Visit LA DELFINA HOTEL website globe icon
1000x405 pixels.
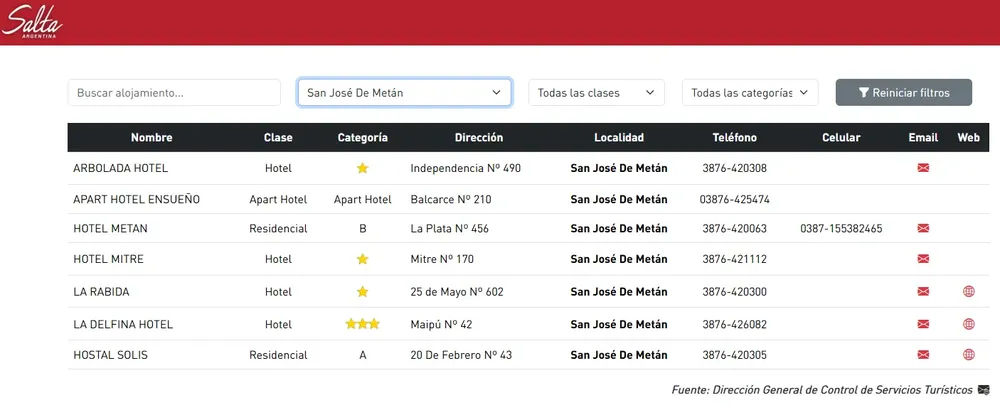point(968,325)
